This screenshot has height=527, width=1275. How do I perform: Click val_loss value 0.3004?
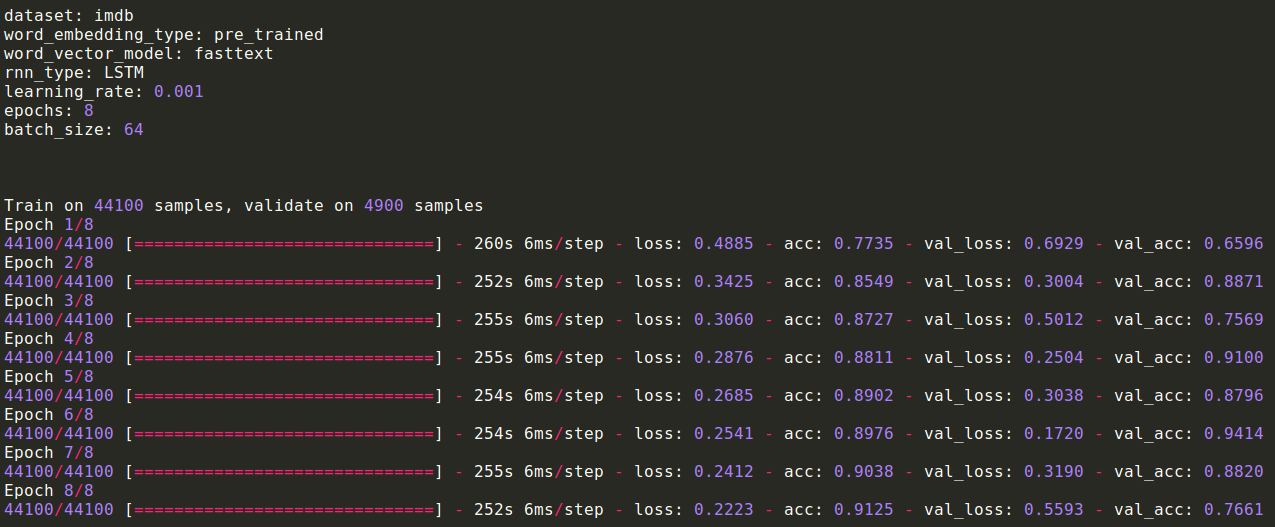point(1054,281)
